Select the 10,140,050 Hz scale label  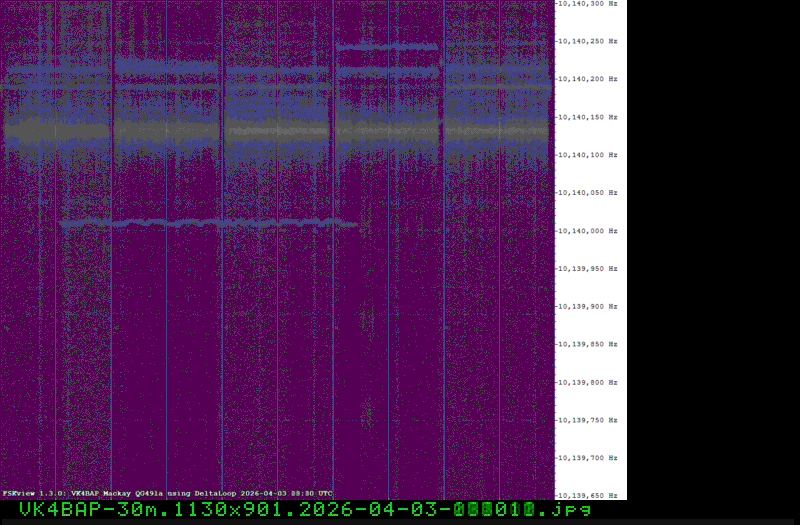pyautogui.click(x=588, y=193)
